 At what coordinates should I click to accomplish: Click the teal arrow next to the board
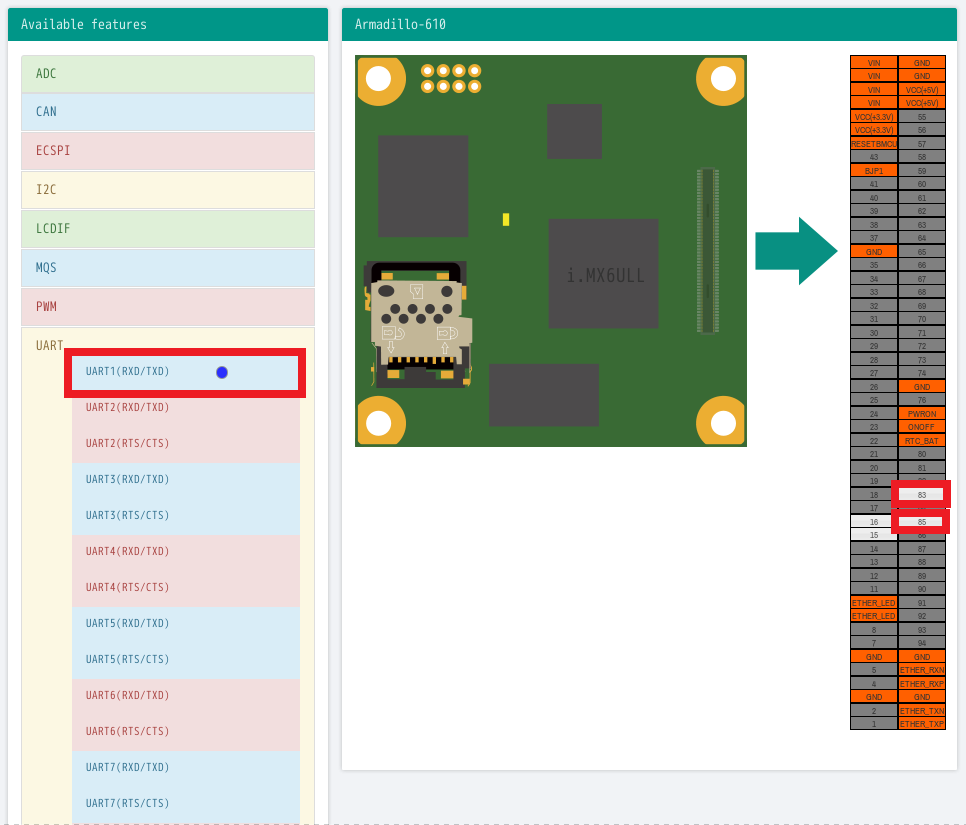click(795, 251)
